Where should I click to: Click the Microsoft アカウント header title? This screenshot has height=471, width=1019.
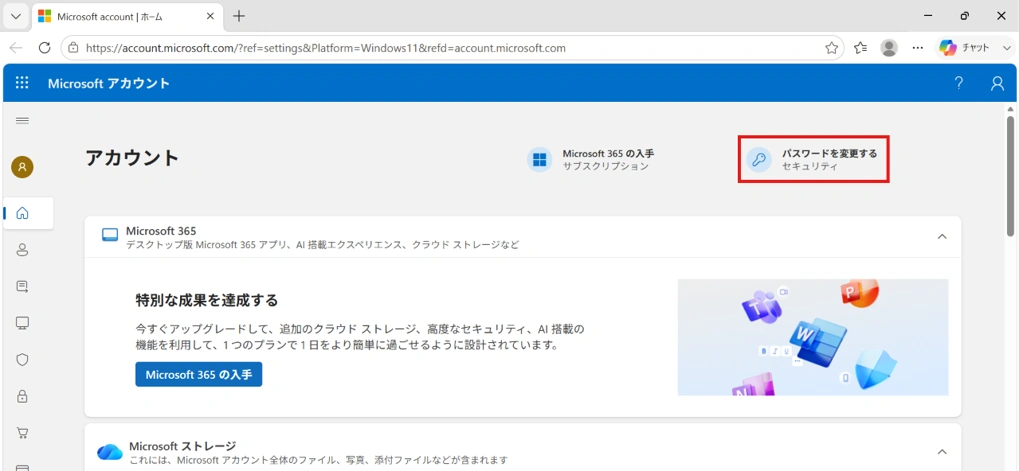pos(109,83)
